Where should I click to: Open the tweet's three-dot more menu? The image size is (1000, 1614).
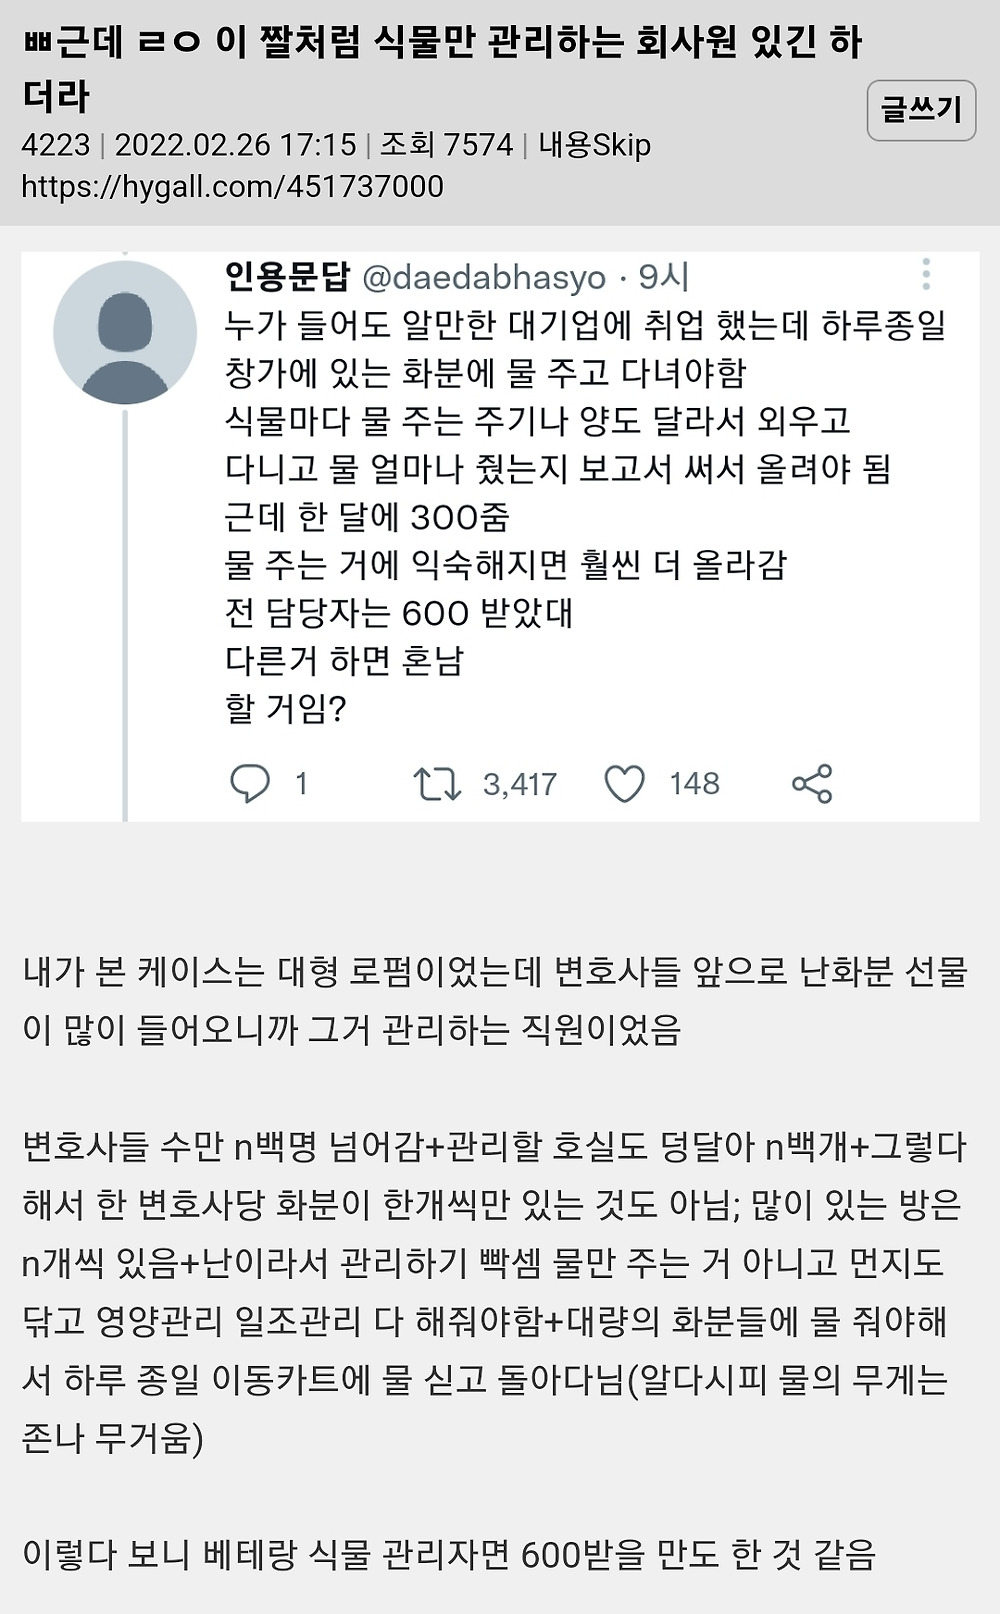(x=926, y=273)
